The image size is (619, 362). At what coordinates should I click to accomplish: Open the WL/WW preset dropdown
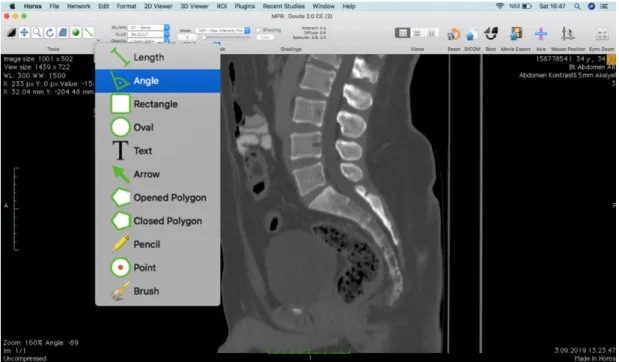tap(148, 28)
